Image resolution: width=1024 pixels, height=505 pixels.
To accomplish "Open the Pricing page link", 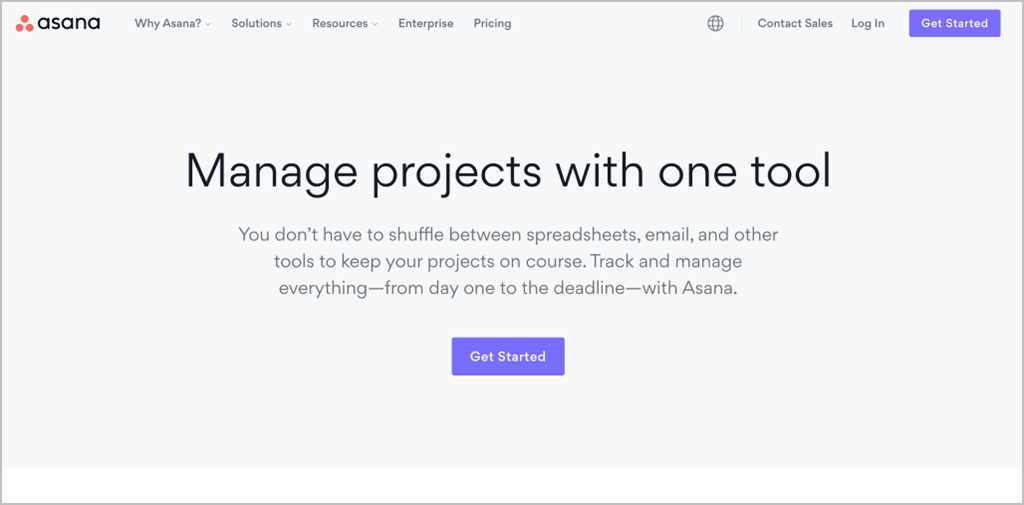I will pos(492,24).
